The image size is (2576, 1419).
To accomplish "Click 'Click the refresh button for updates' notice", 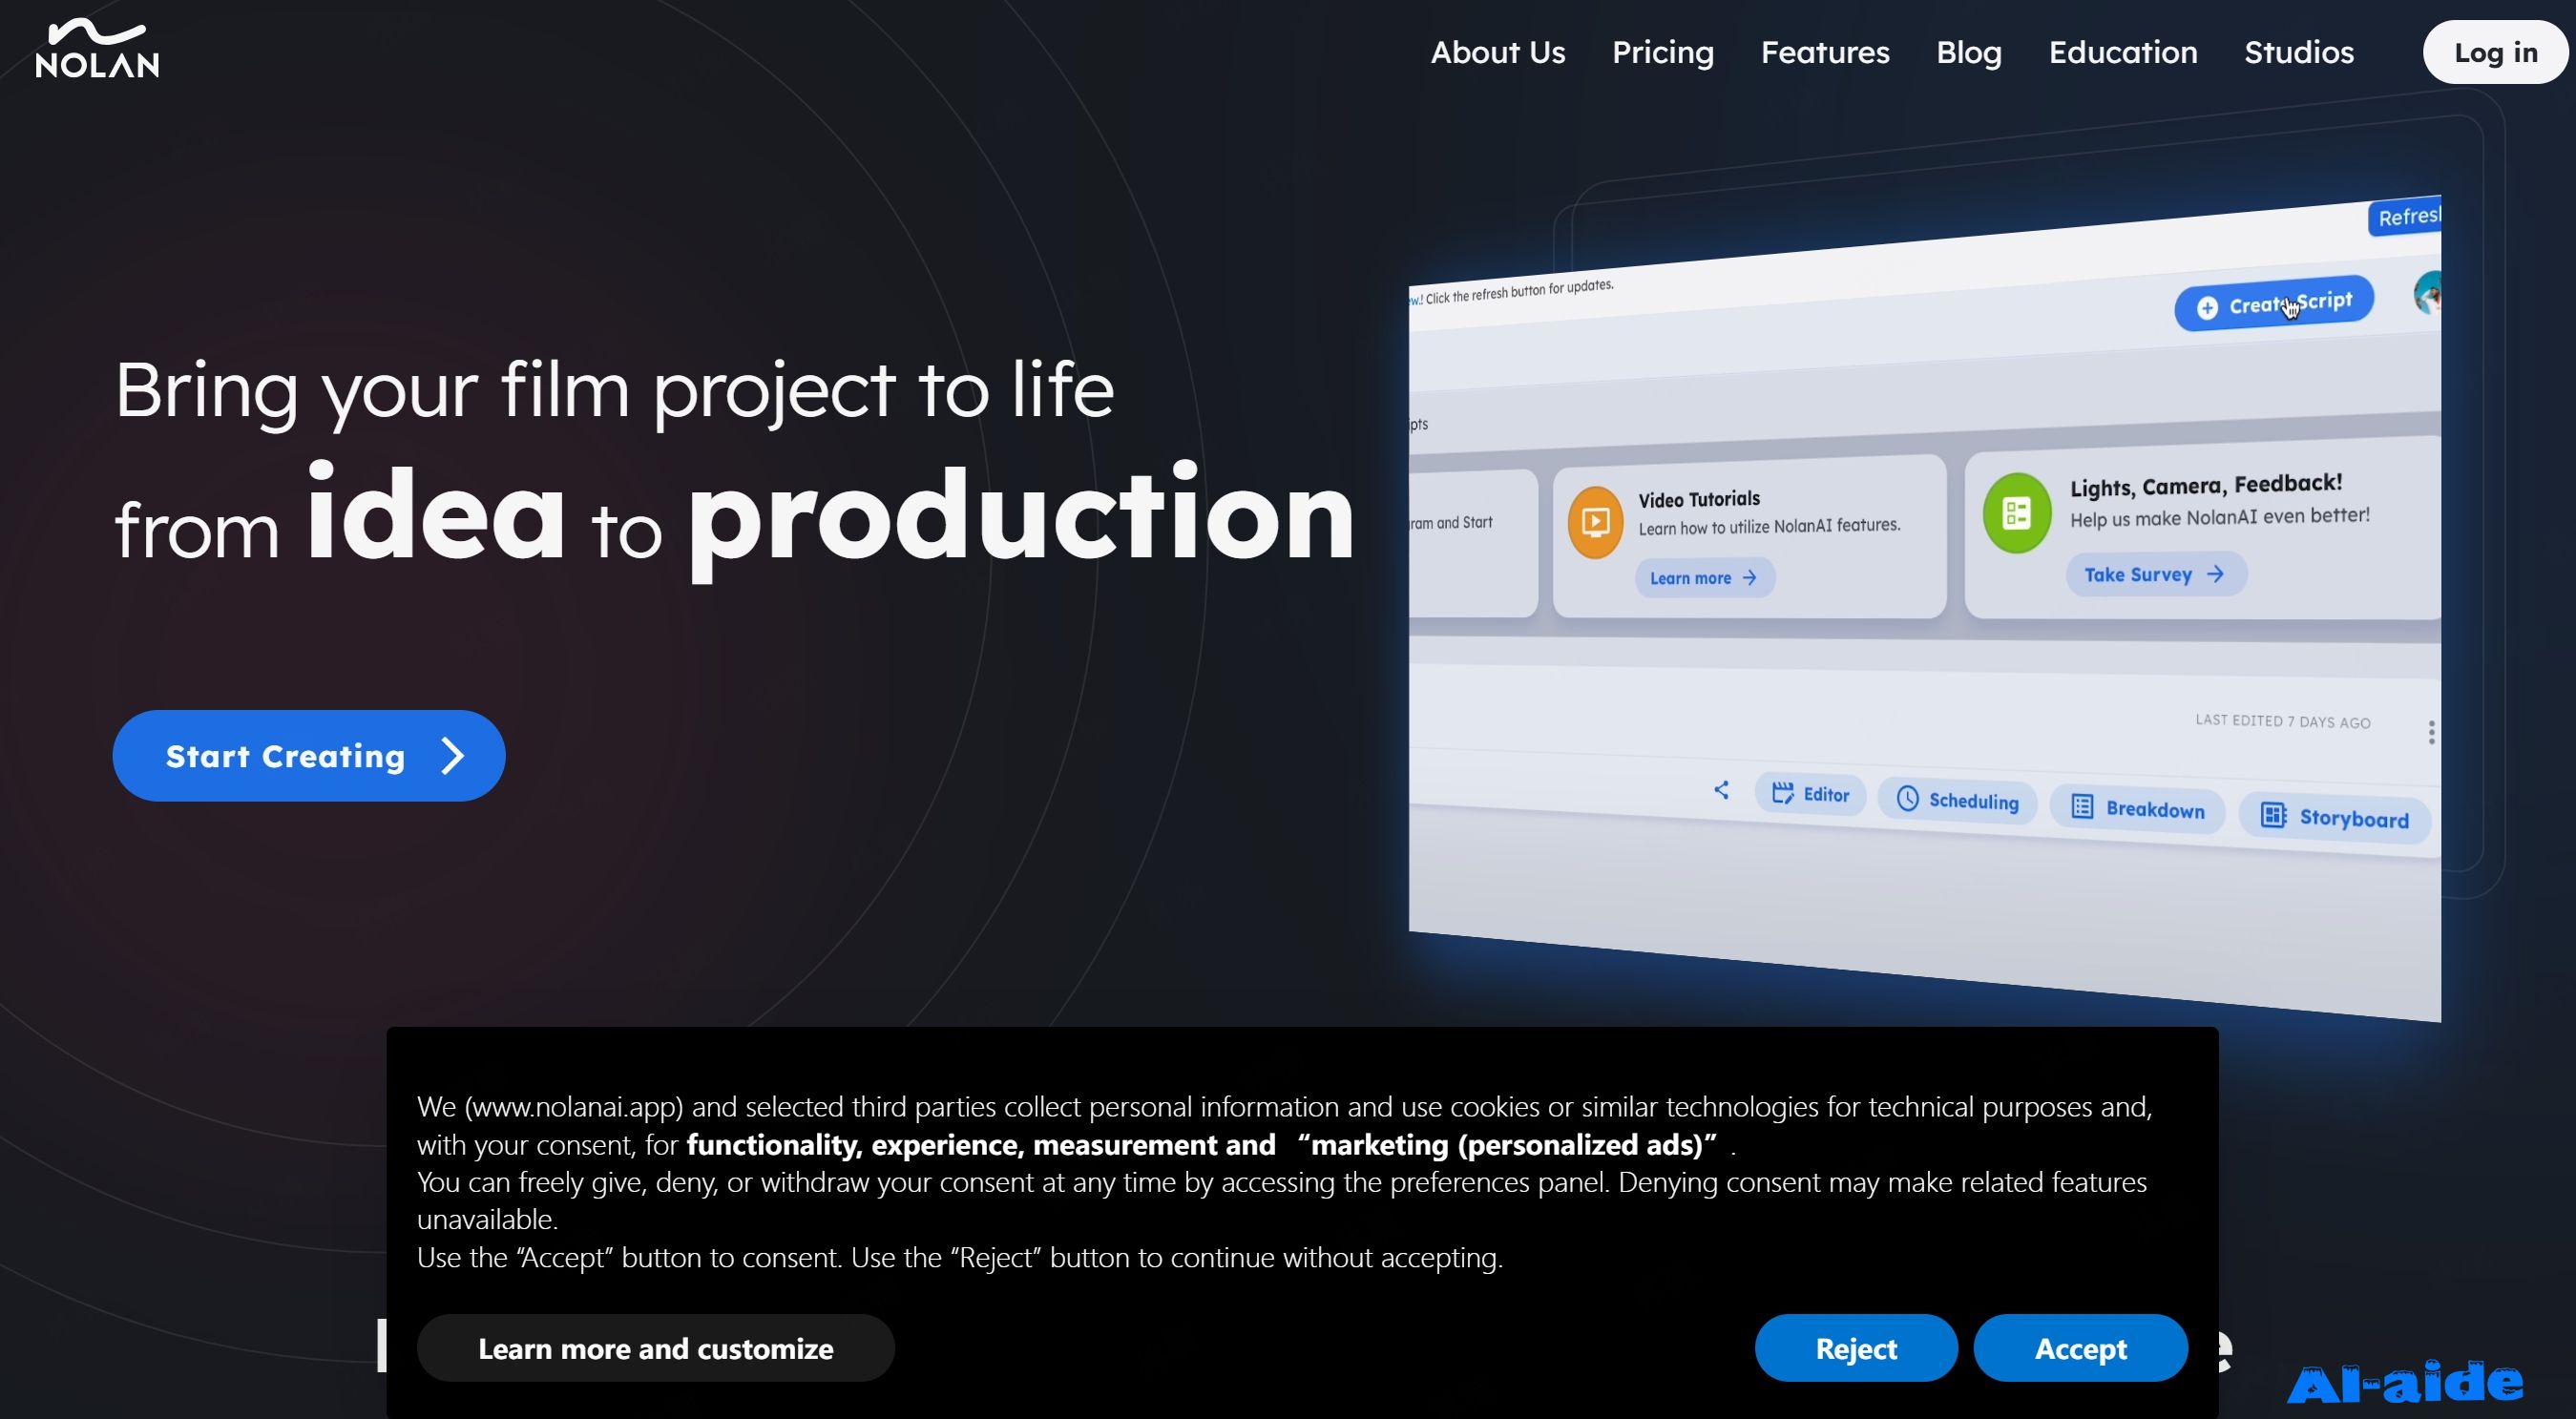I will click(1519, 291).
